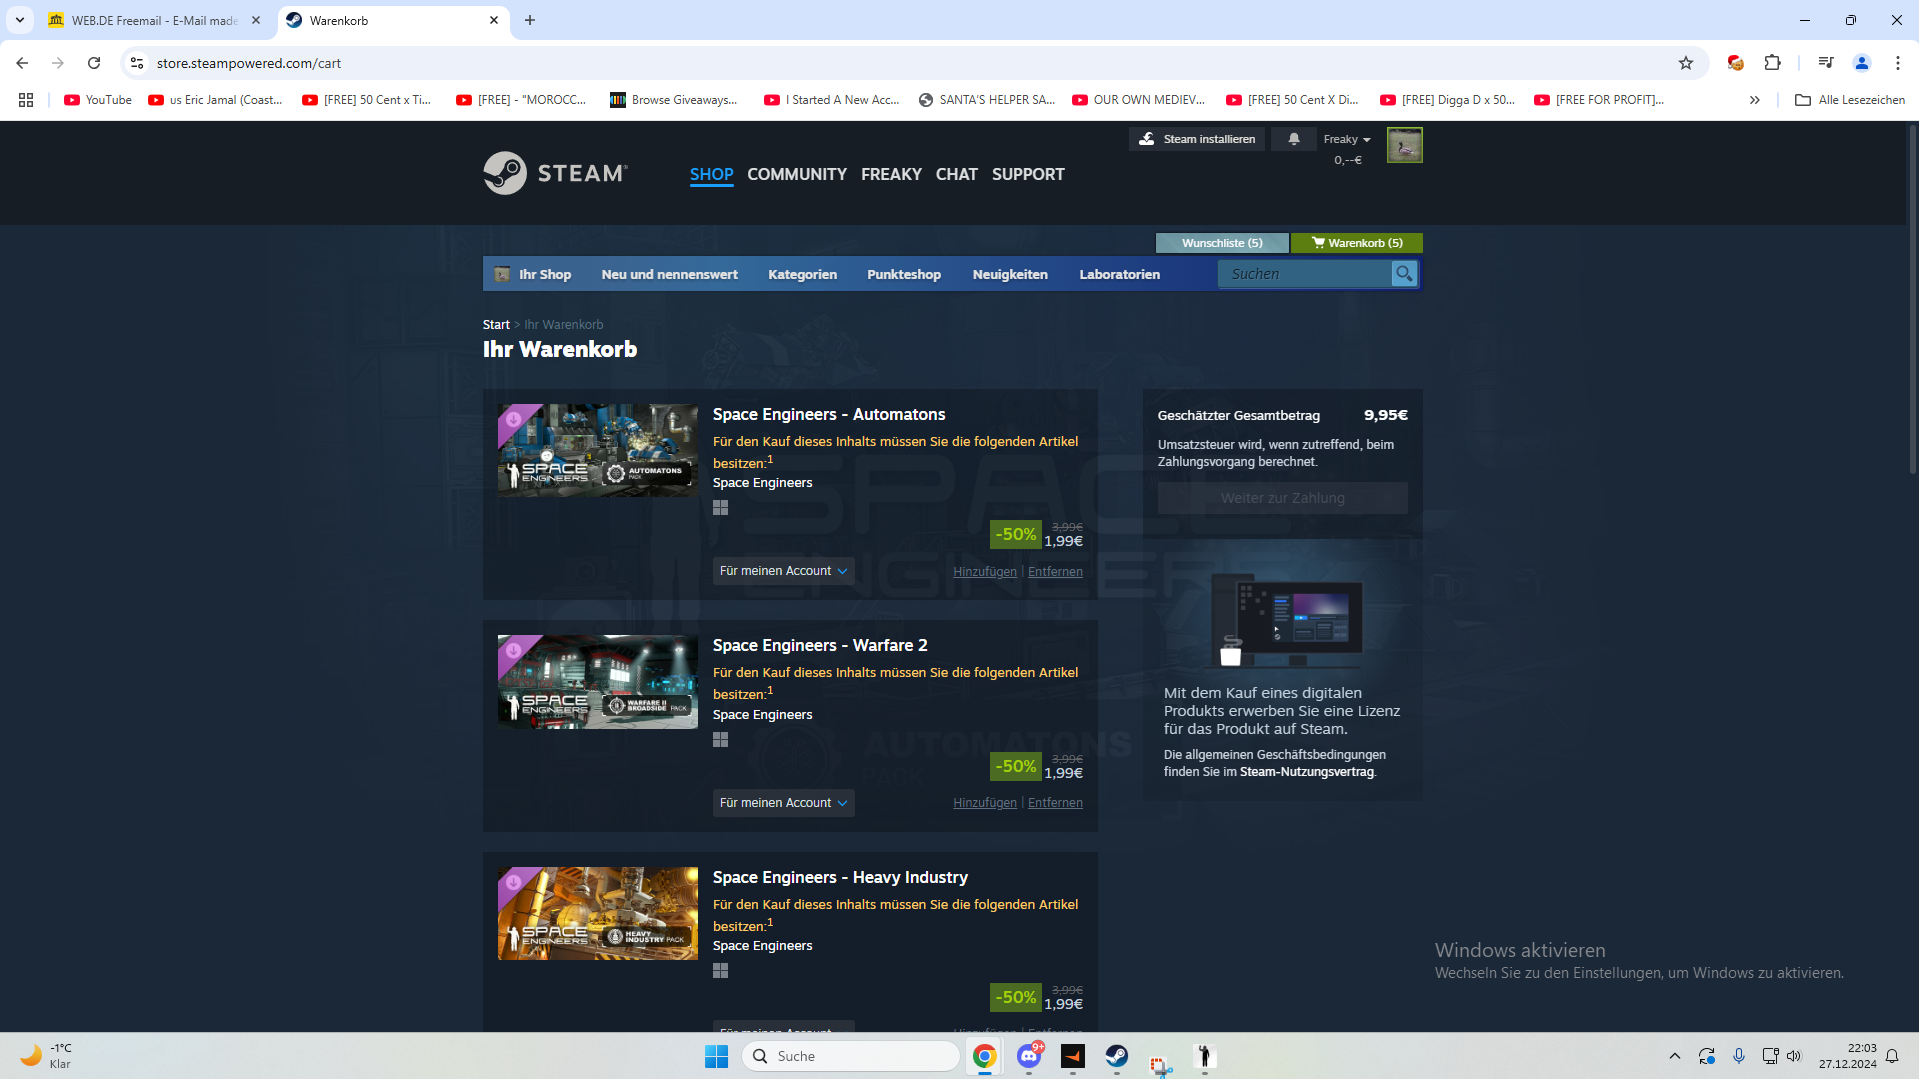Screen dimensions: 1919x1079
Task: Show more bookmarks with the chevron
Action: [x=1754, y=100]
